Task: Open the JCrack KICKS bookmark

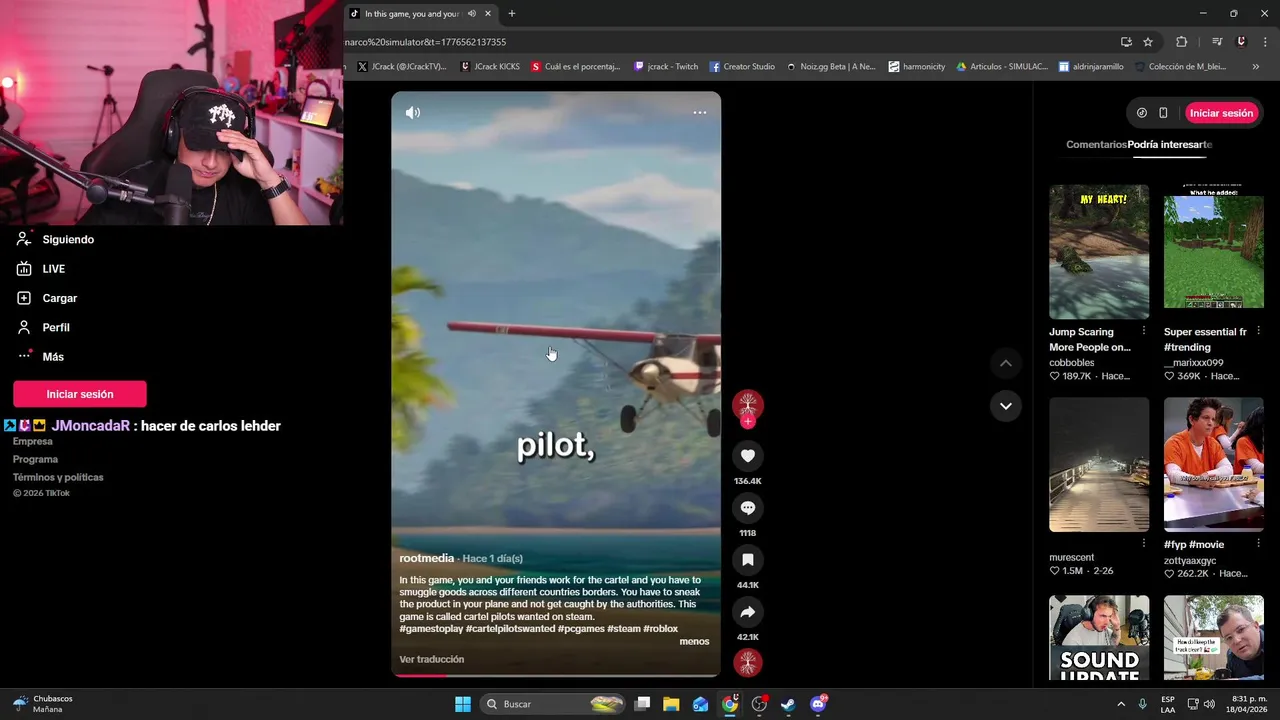Action: click(x=490, y=67)
